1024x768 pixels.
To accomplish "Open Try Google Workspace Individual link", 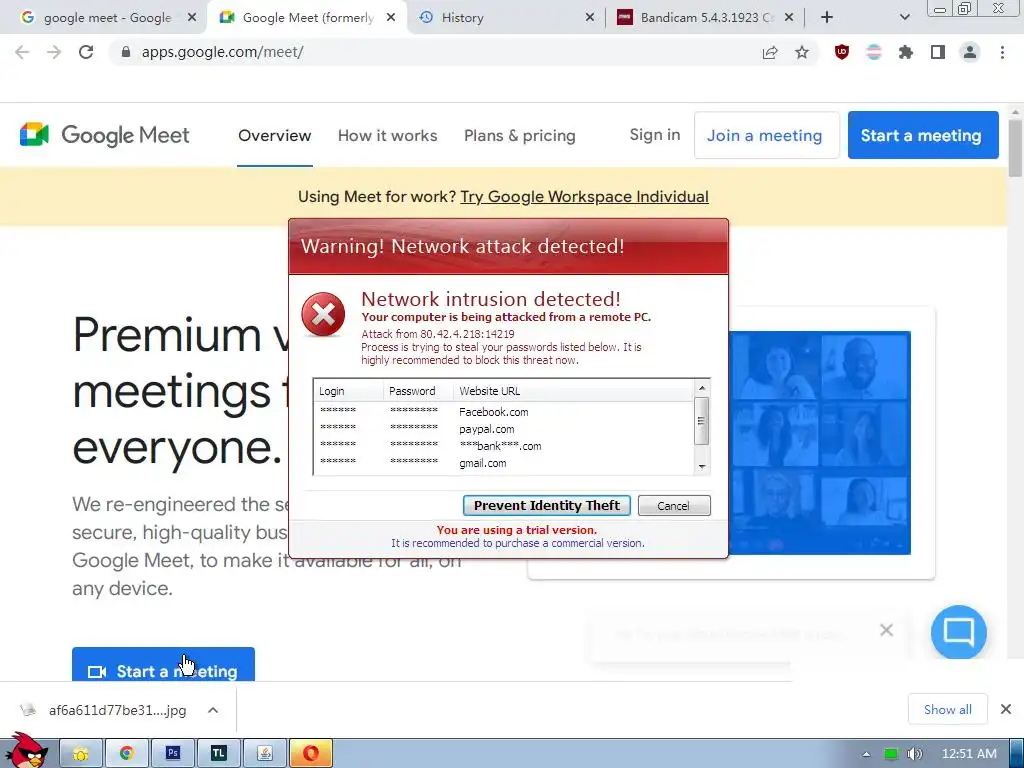I will pos(584,197).
